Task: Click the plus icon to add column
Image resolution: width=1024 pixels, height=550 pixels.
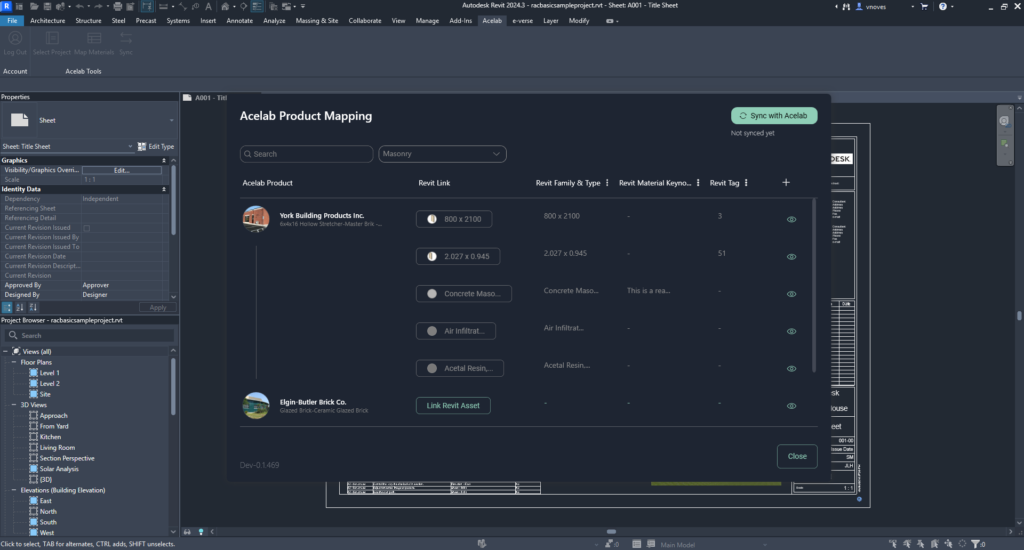Action: click(x=786, y=183)
